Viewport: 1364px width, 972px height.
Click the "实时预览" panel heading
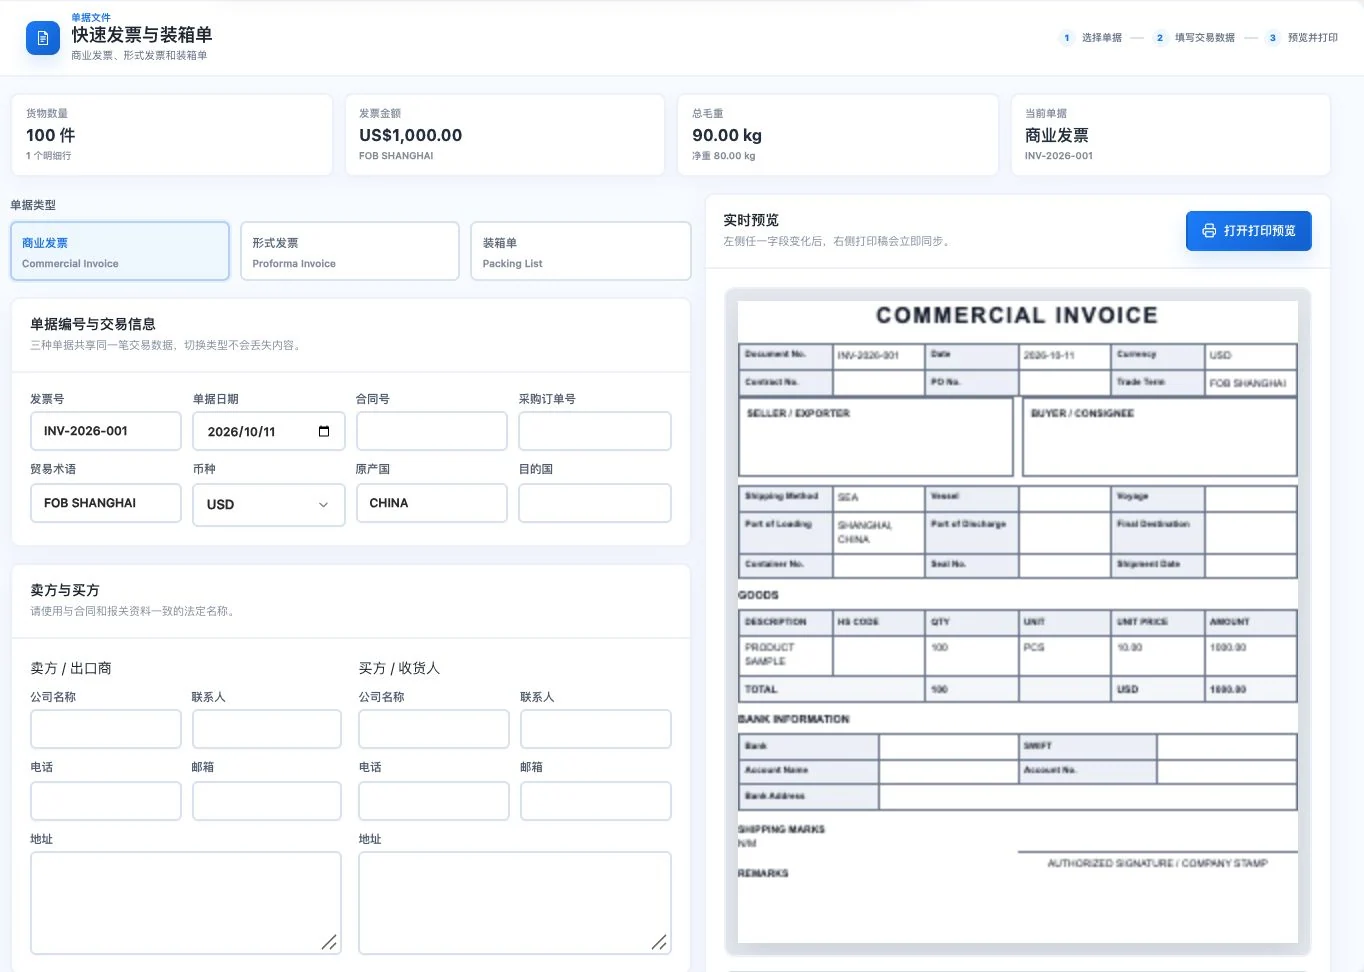click(751, 220)
